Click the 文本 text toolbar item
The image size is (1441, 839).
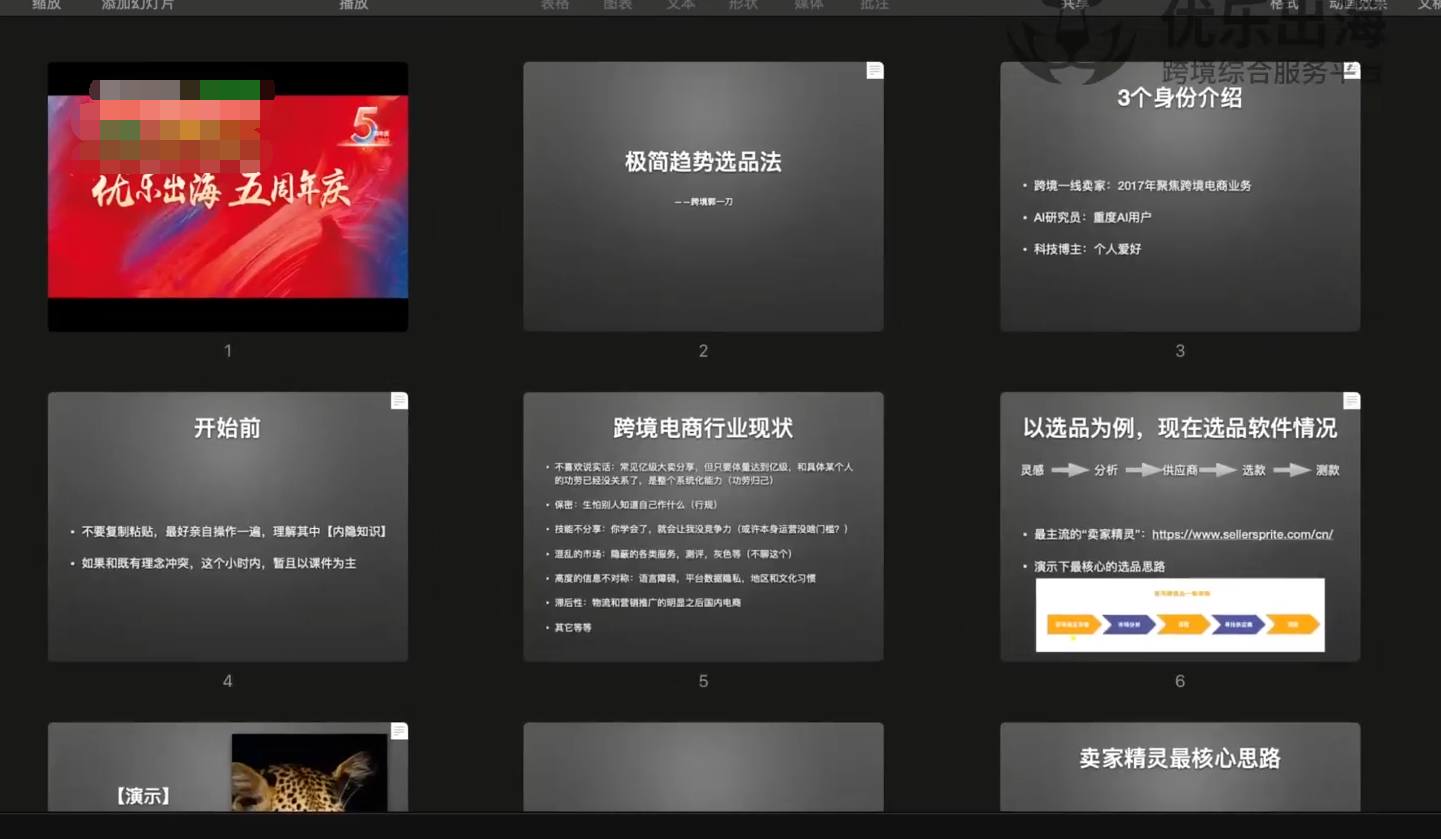[681, 5]
